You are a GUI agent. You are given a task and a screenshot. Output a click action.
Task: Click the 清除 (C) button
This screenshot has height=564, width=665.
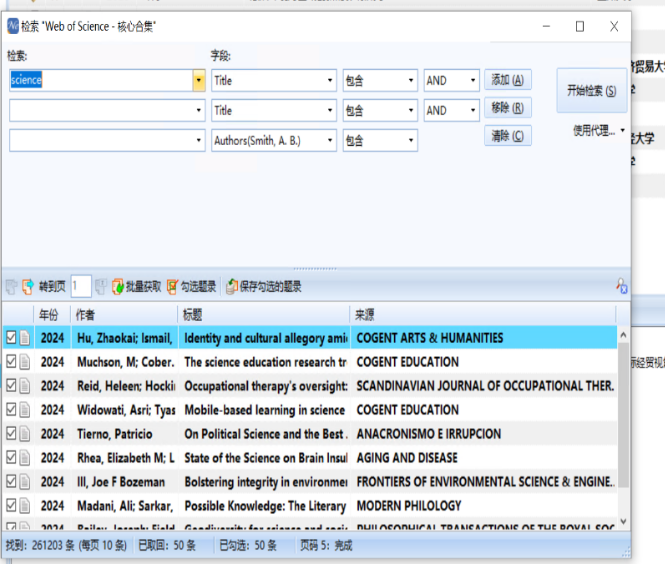(508, 136)
